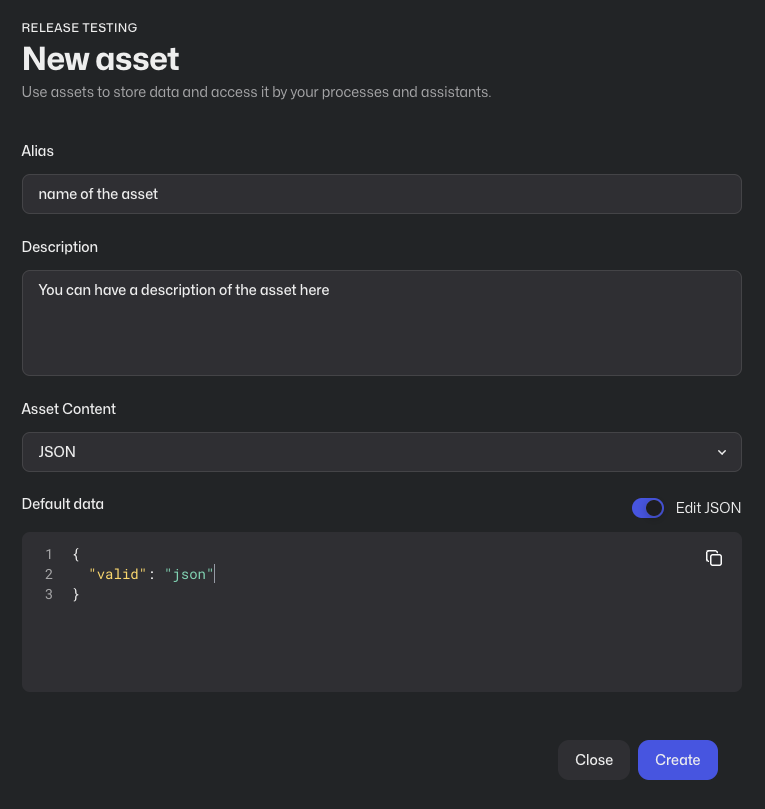
Task: Click the "json" value in the editor
Action: (x=189, y=574)
